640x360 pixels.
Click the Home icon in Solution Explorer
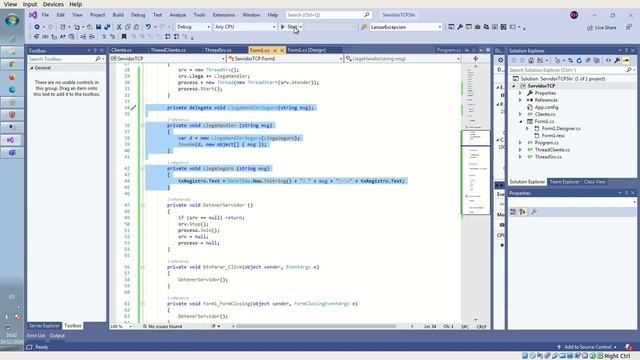(x=531, y=60)
